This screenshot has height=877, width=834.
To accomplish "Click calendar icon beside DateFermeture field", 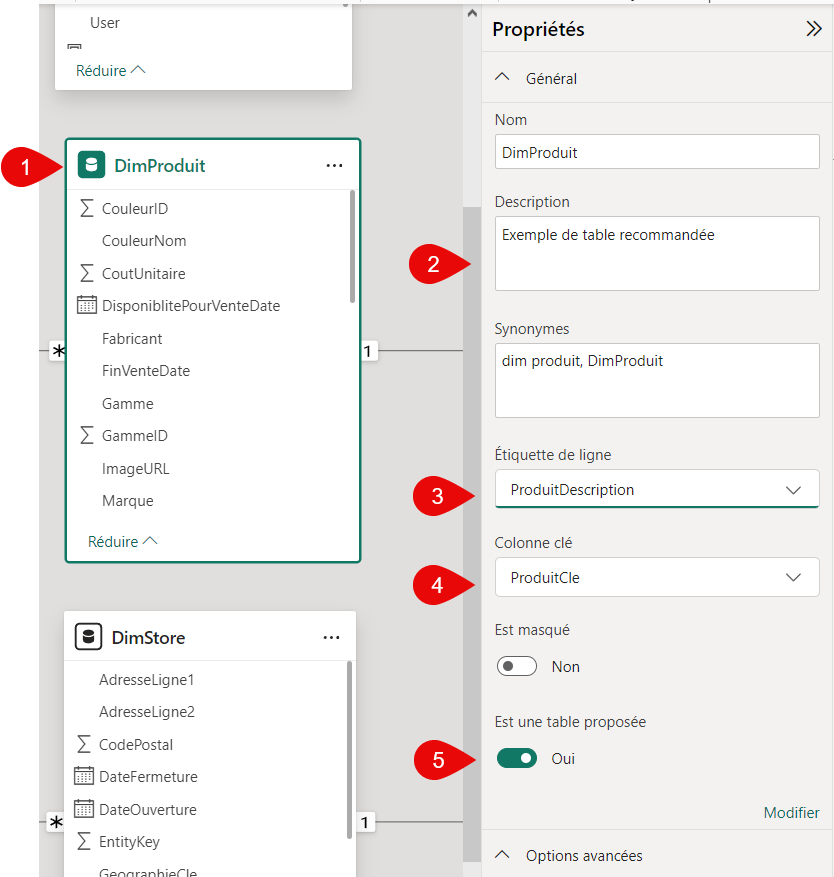I will 84,777.
